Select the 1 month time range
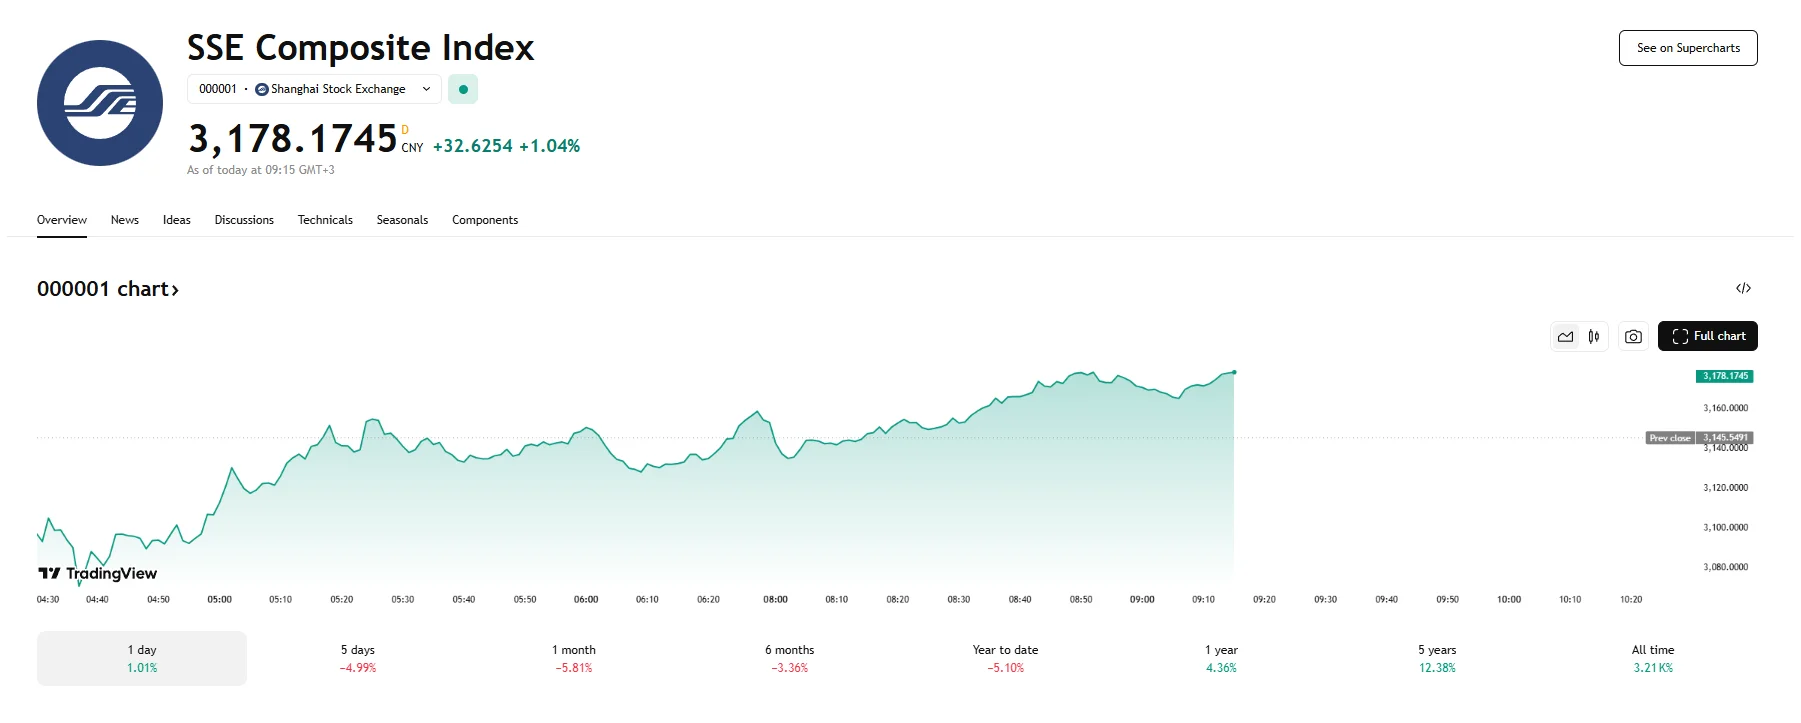The image size is (1801, 723). (574, 658)
